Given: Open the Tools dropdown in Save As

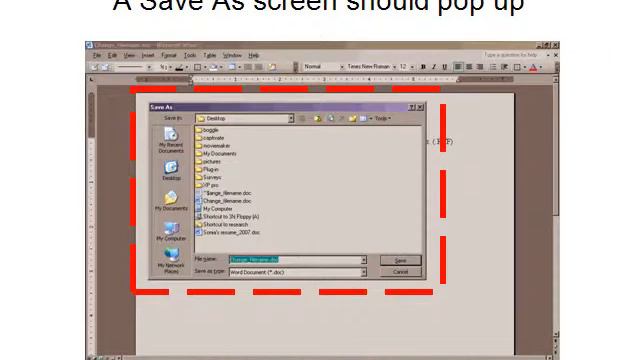Looking at the screenshot, I should coord(382,118).
